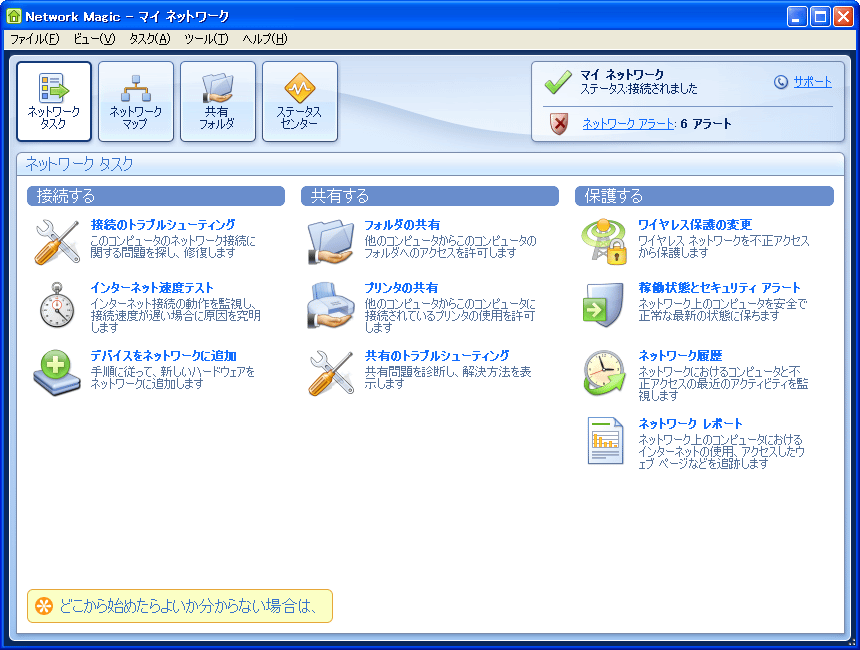
Task: Maximize the Network Magic window
Action: coord(821,16)
